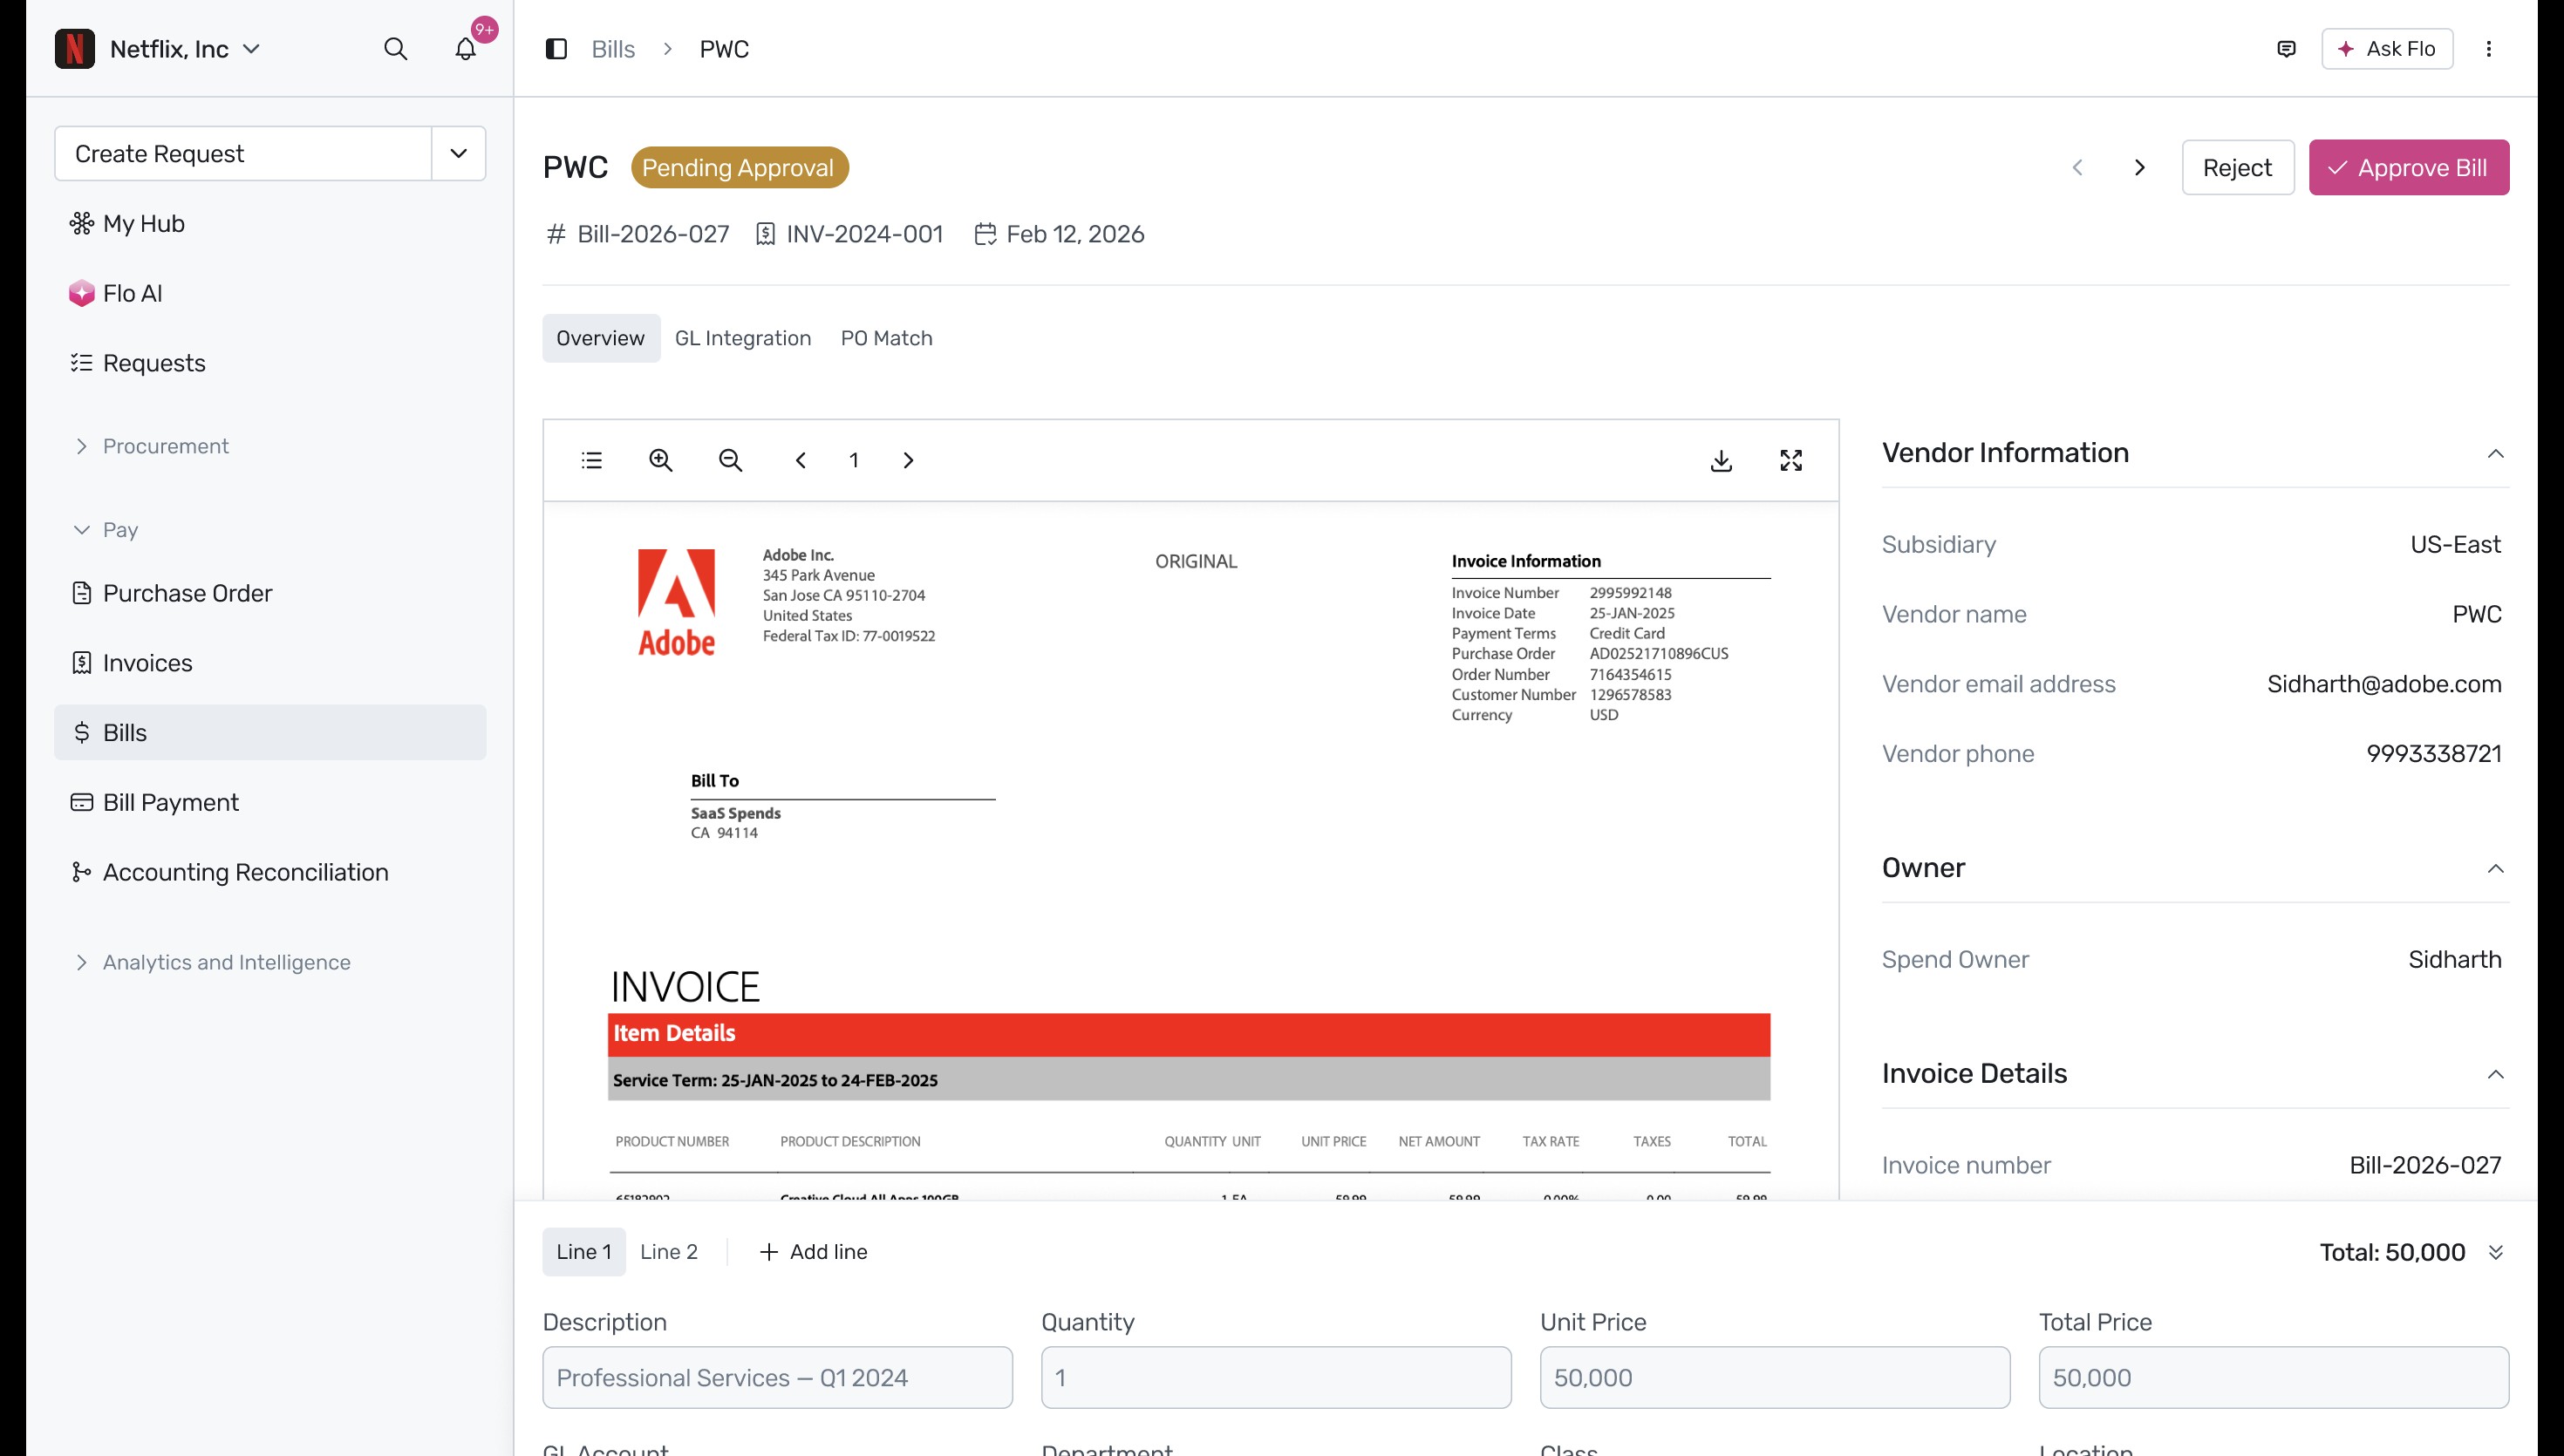The image size is (2564, 1456).
Task: Click the Approve Bill button
Action: pos(2409,167)
